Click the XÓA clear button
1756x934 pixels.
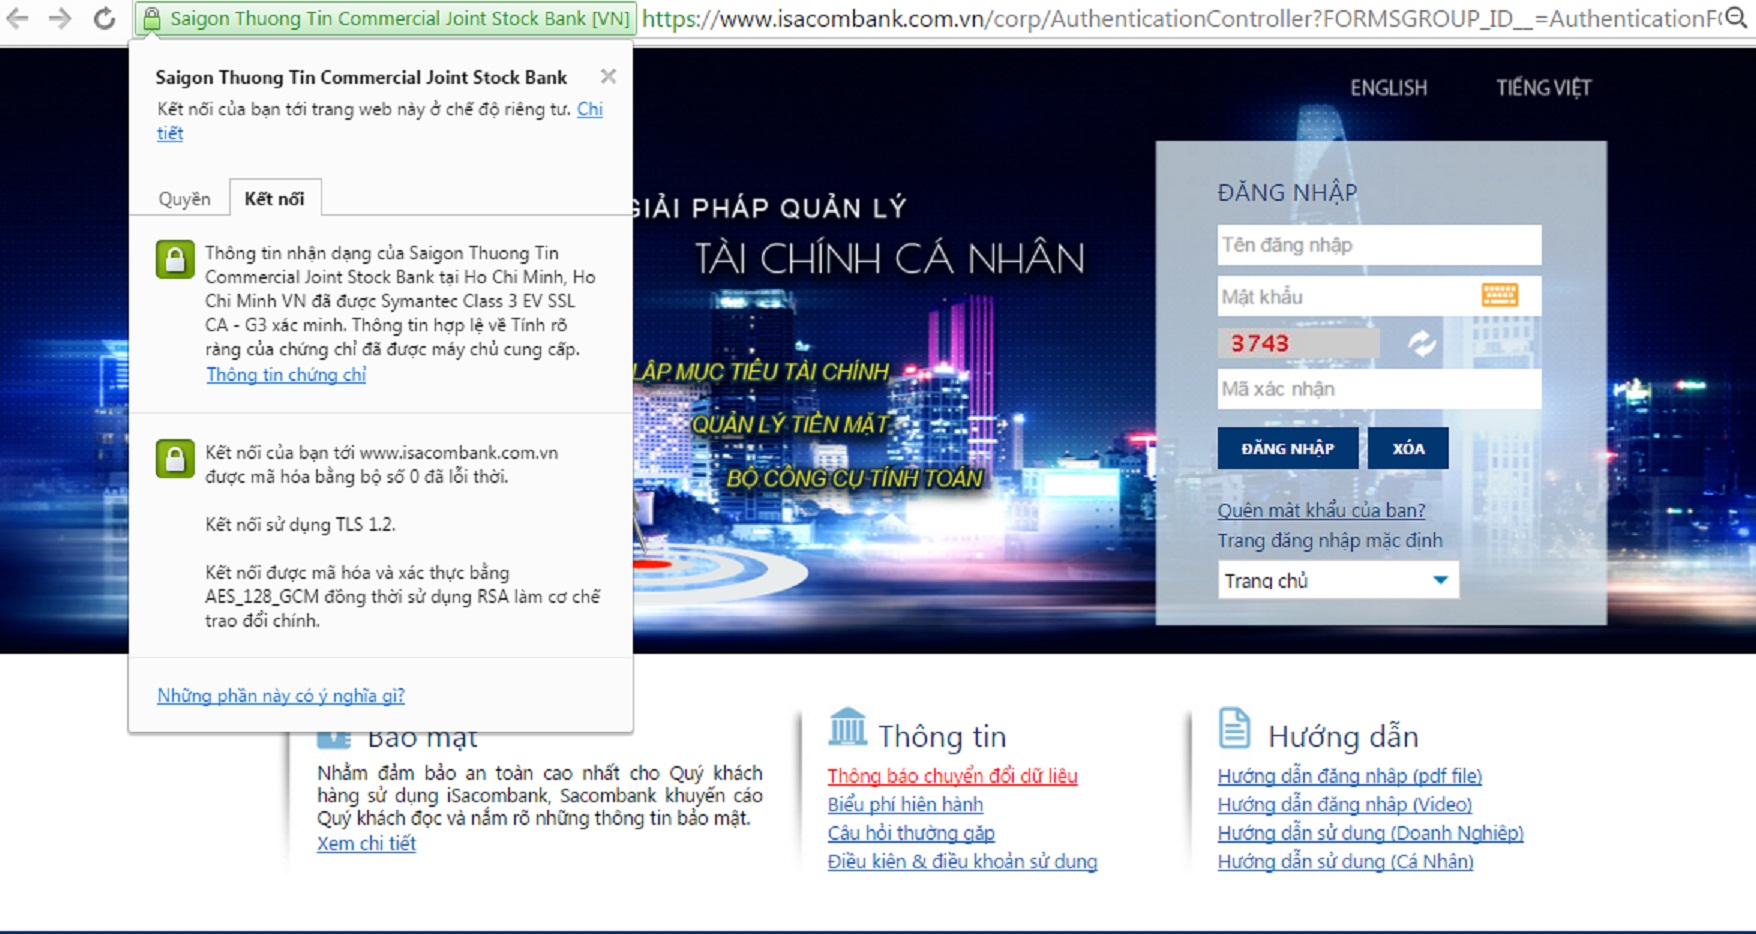click(x=1408, y=448)
